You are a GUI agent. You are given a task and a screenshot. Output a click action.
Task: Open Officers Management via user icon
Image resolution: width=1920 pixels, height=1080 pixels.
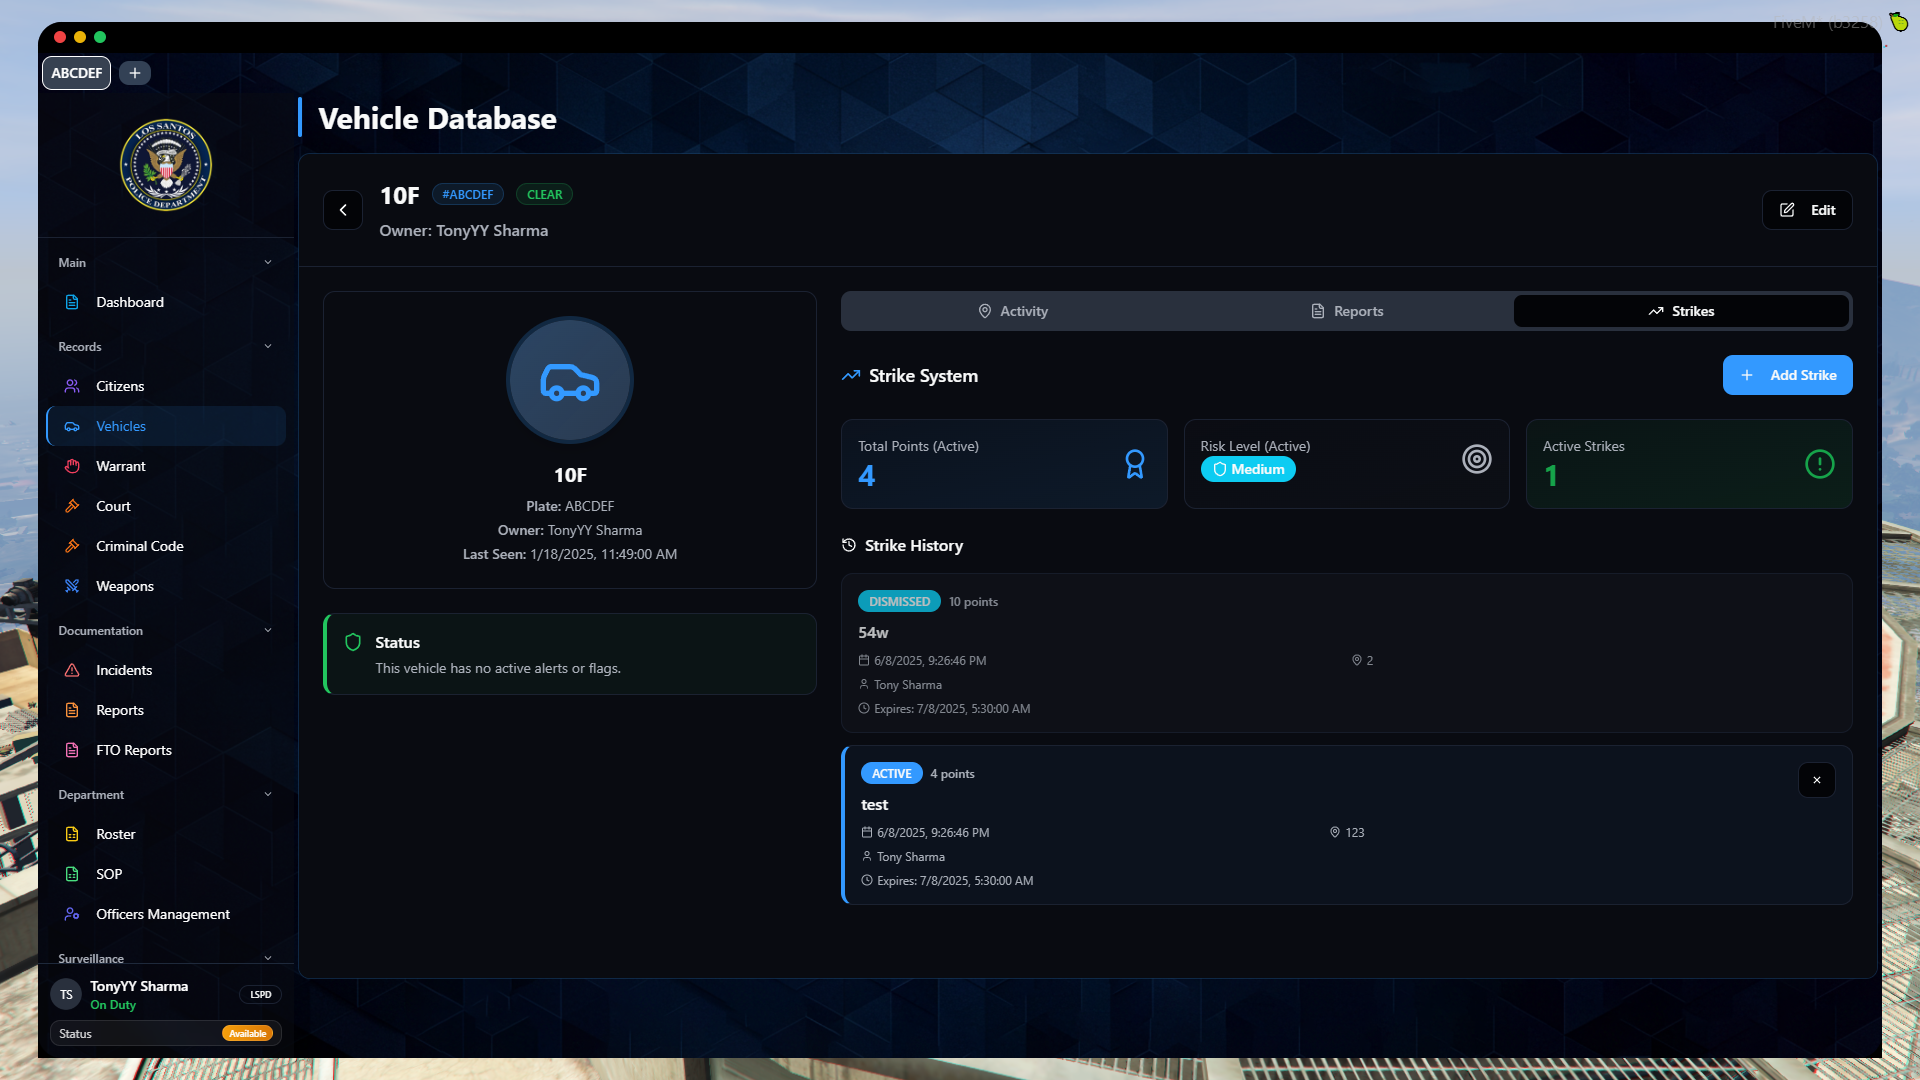(72, 914)
